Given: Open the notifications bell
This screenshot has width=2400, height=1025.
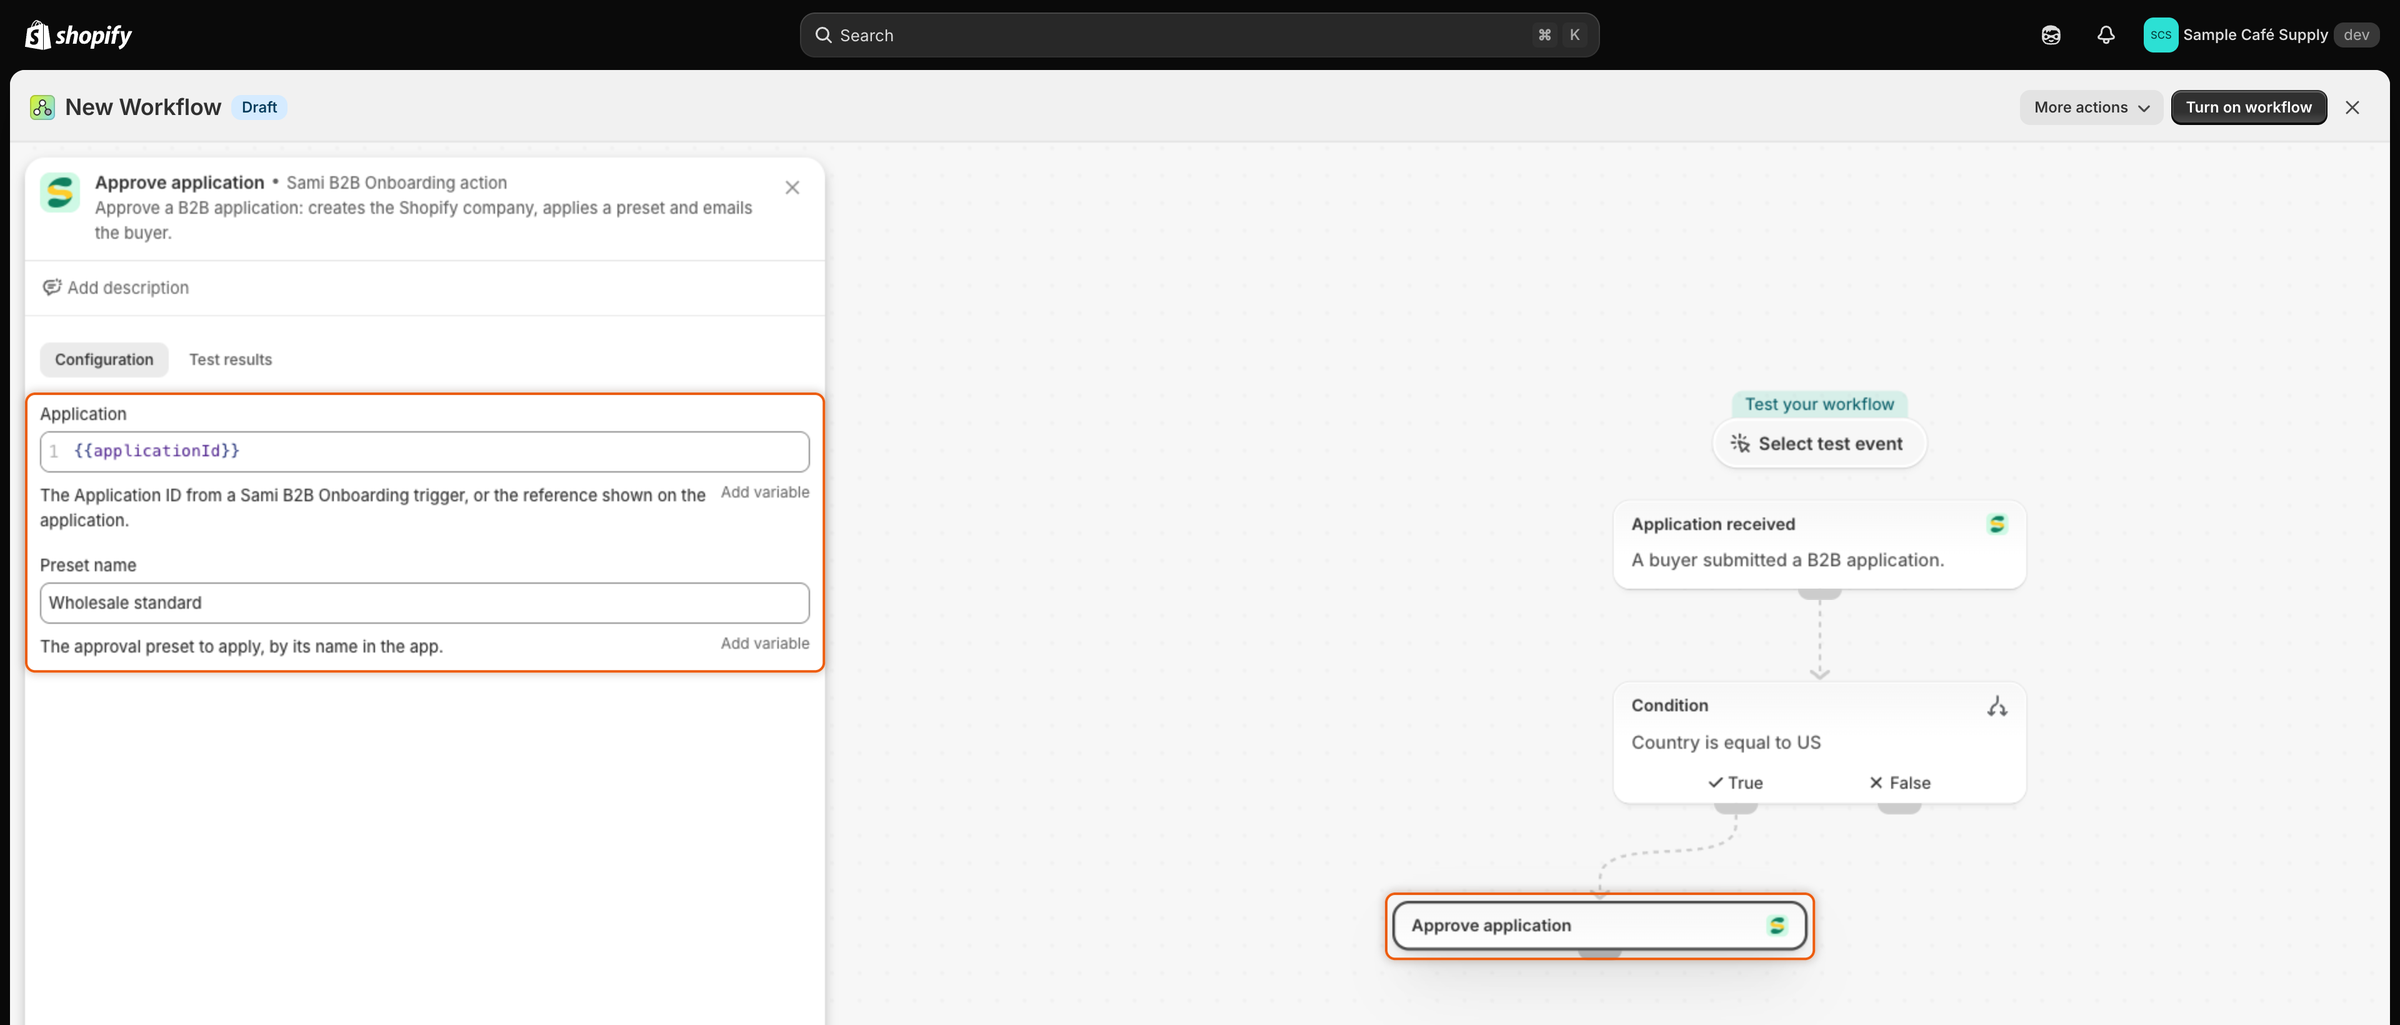Looking at the screenshot, I should (2106, 35).
